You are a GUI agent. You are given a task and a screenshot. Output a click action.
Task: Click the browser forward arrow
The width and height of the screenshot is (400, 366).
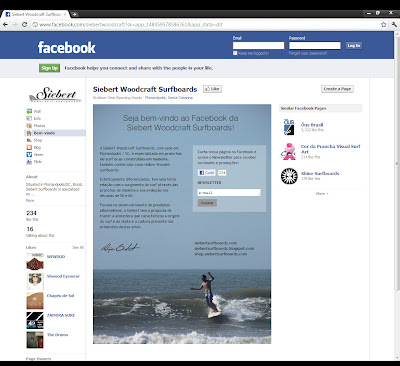pos(15,25)
